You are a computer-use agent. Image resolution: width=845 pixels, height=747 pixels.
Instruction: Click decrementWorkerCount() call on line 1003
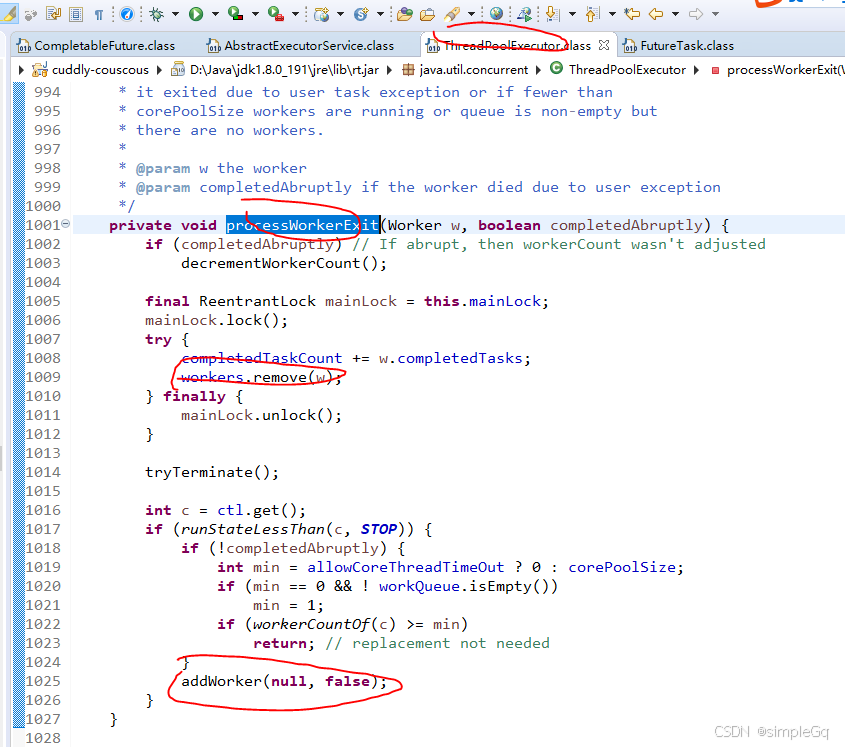pos(283,264)
